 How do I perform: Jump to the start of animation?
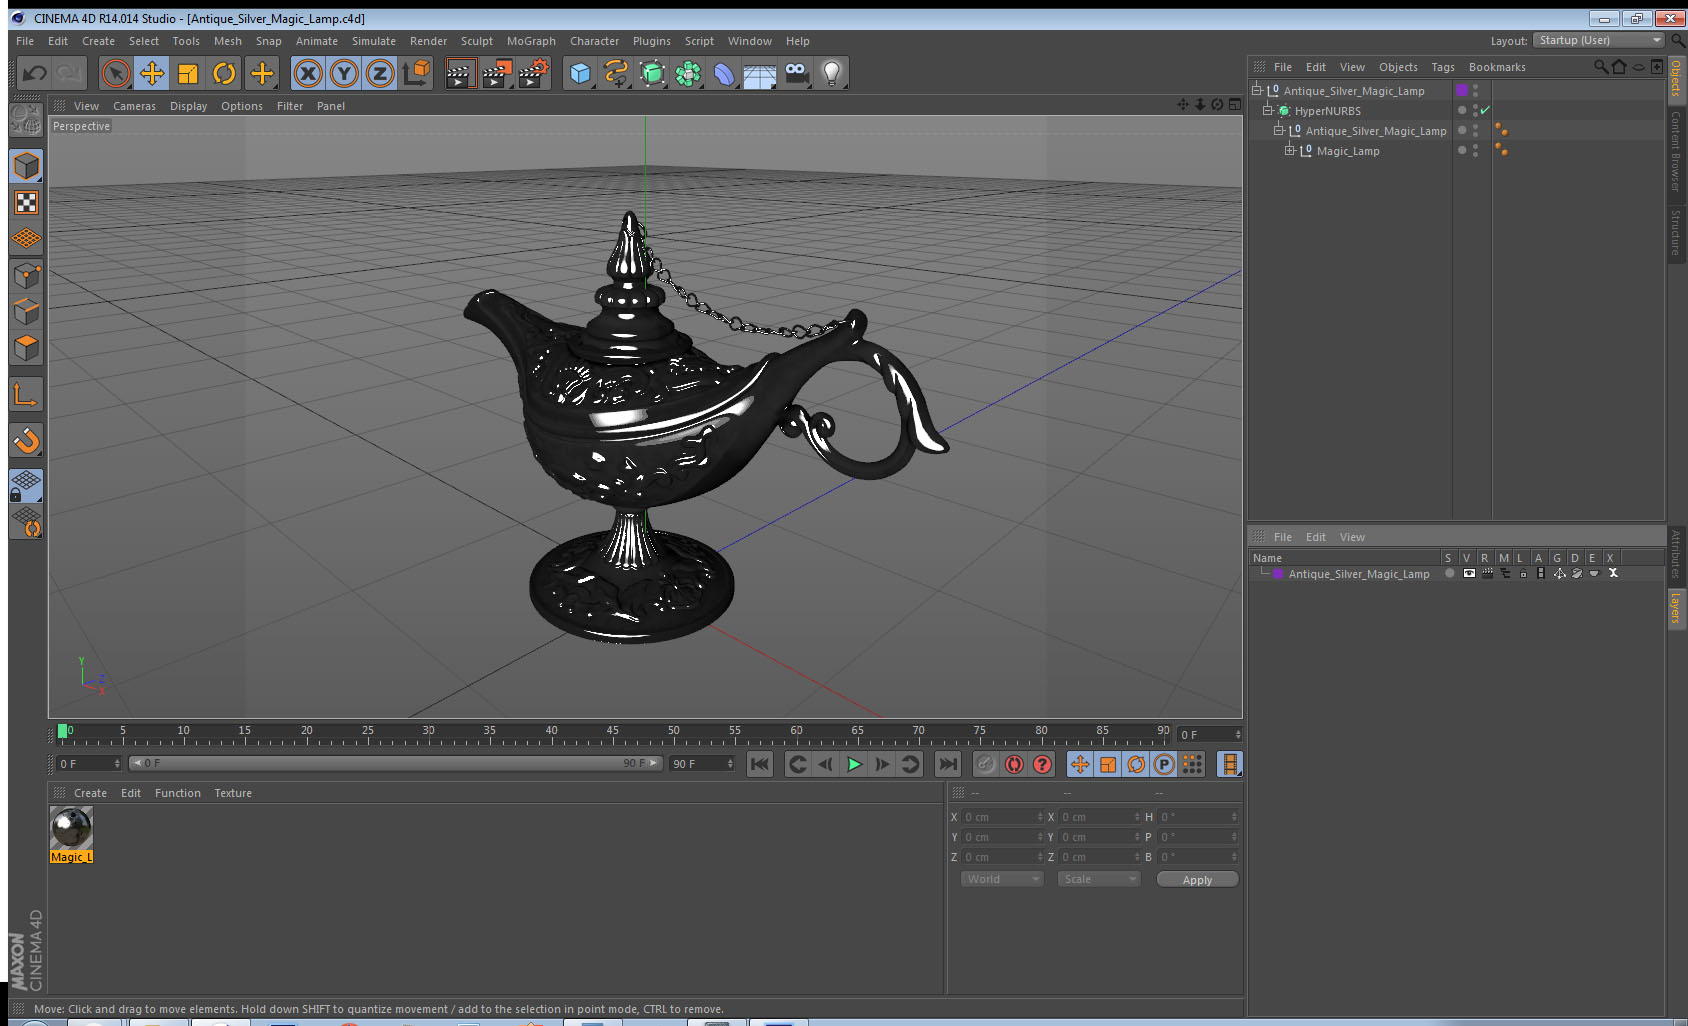[760, 764]
